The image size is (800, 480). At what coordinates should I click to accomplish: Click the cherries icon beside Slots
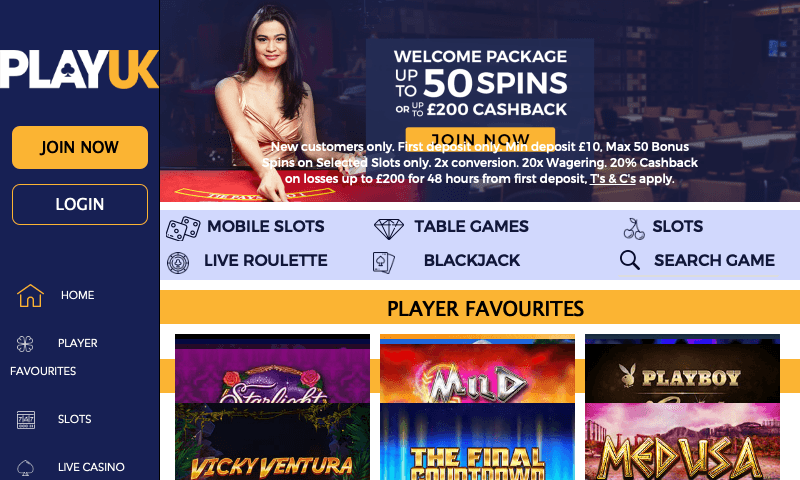(x=634, y=229)
